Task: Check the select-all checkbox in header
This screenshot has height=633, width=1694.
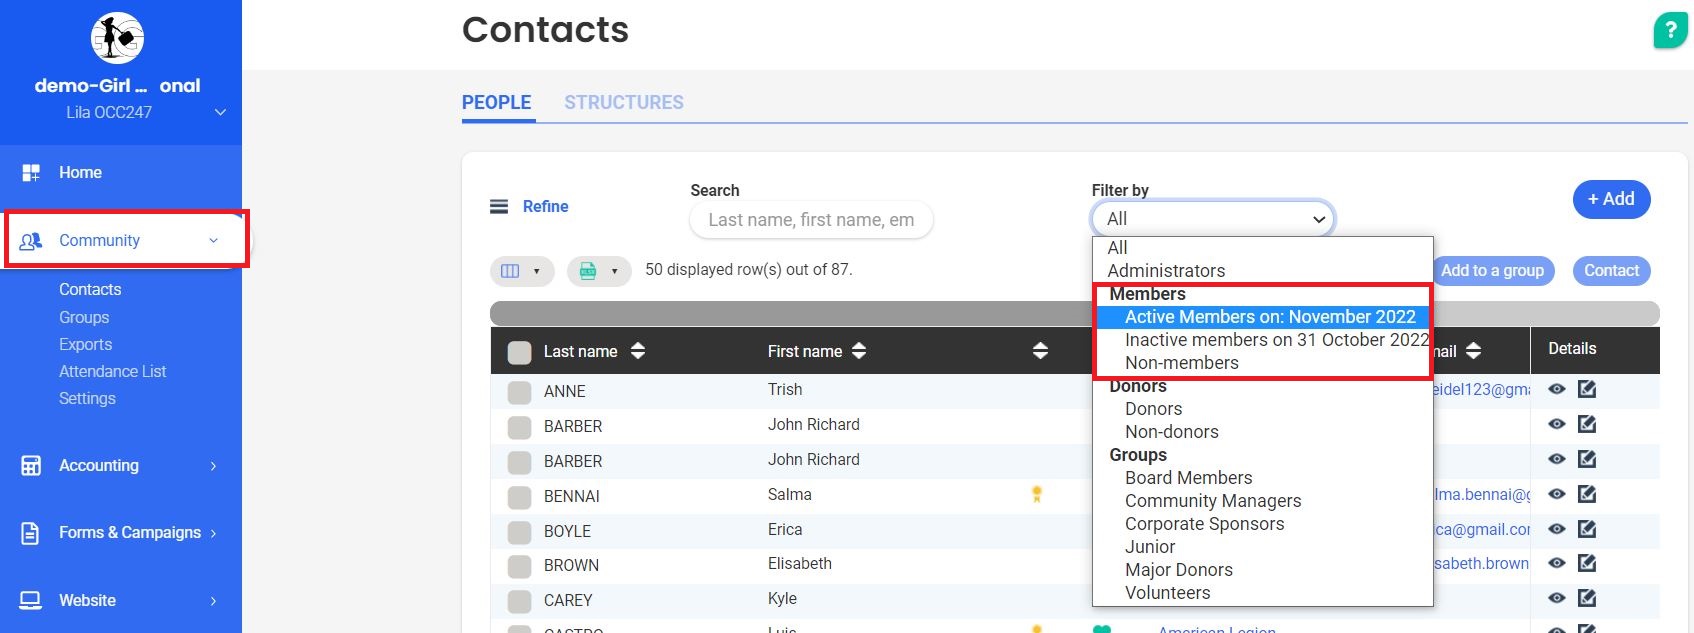Action: pos(519,352)
